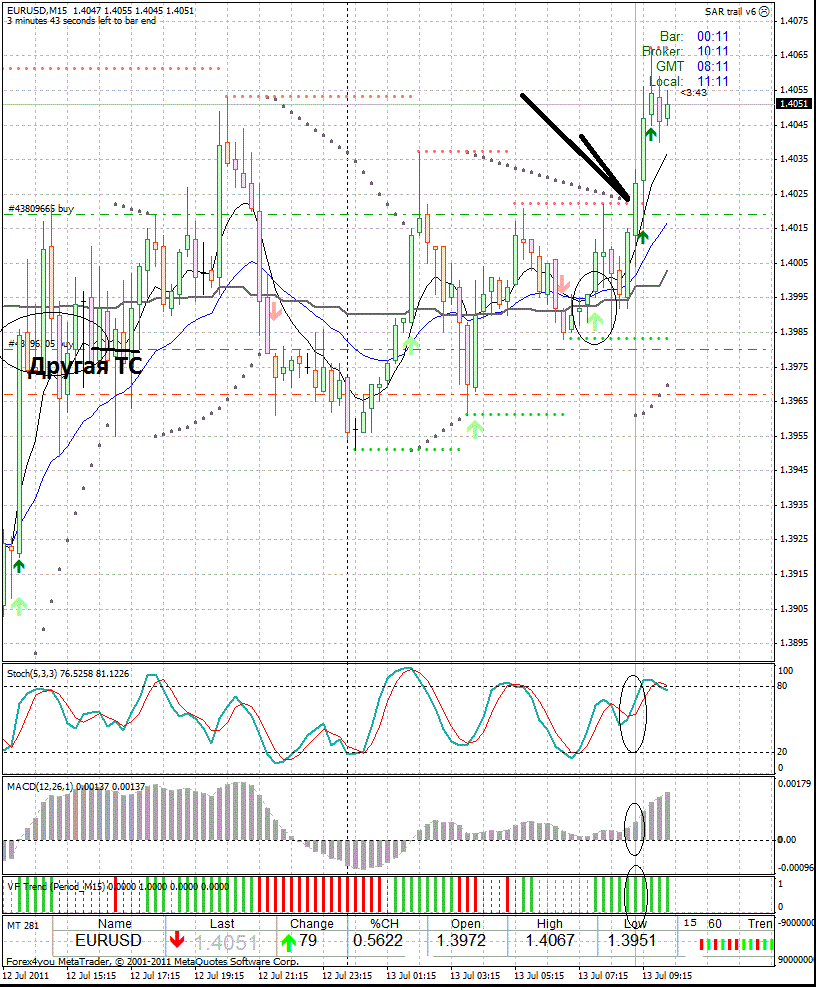Select the dark green buy arrow above 1.3915
The height and width of the screenshot is (987, 816).
point(19,566)
